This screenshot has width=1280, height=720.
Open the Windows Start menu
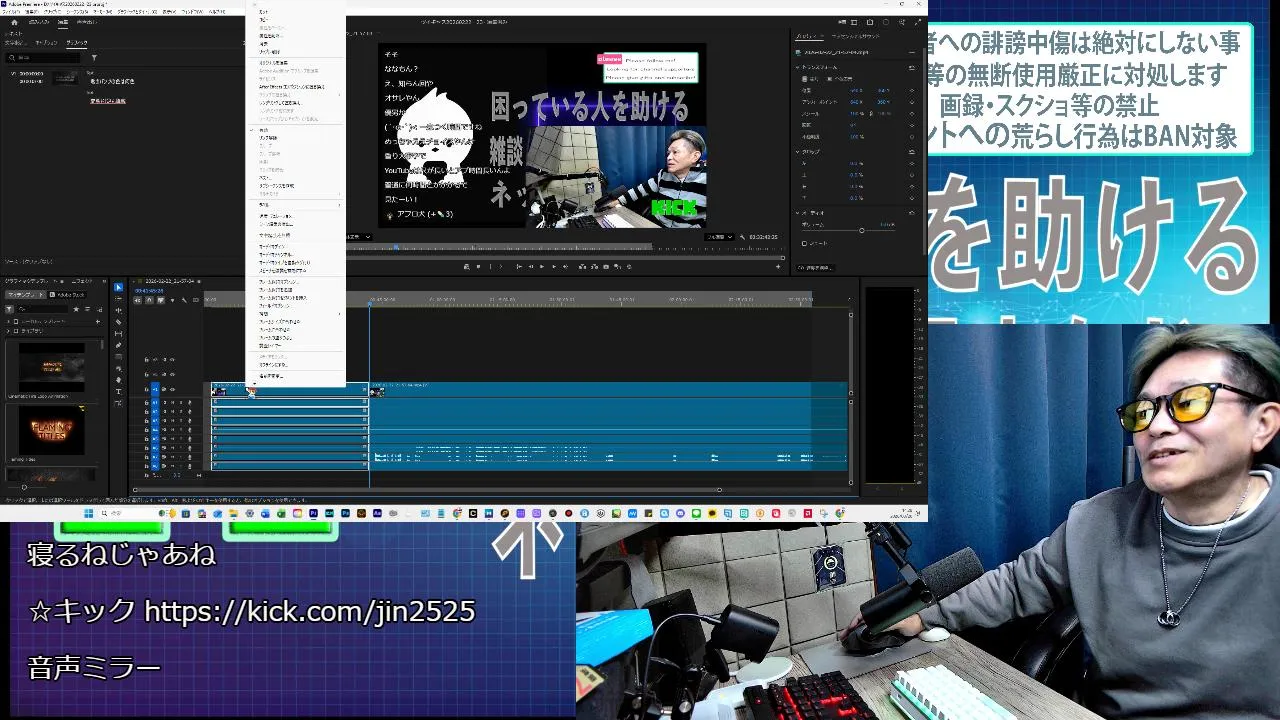tap(88, 513)
